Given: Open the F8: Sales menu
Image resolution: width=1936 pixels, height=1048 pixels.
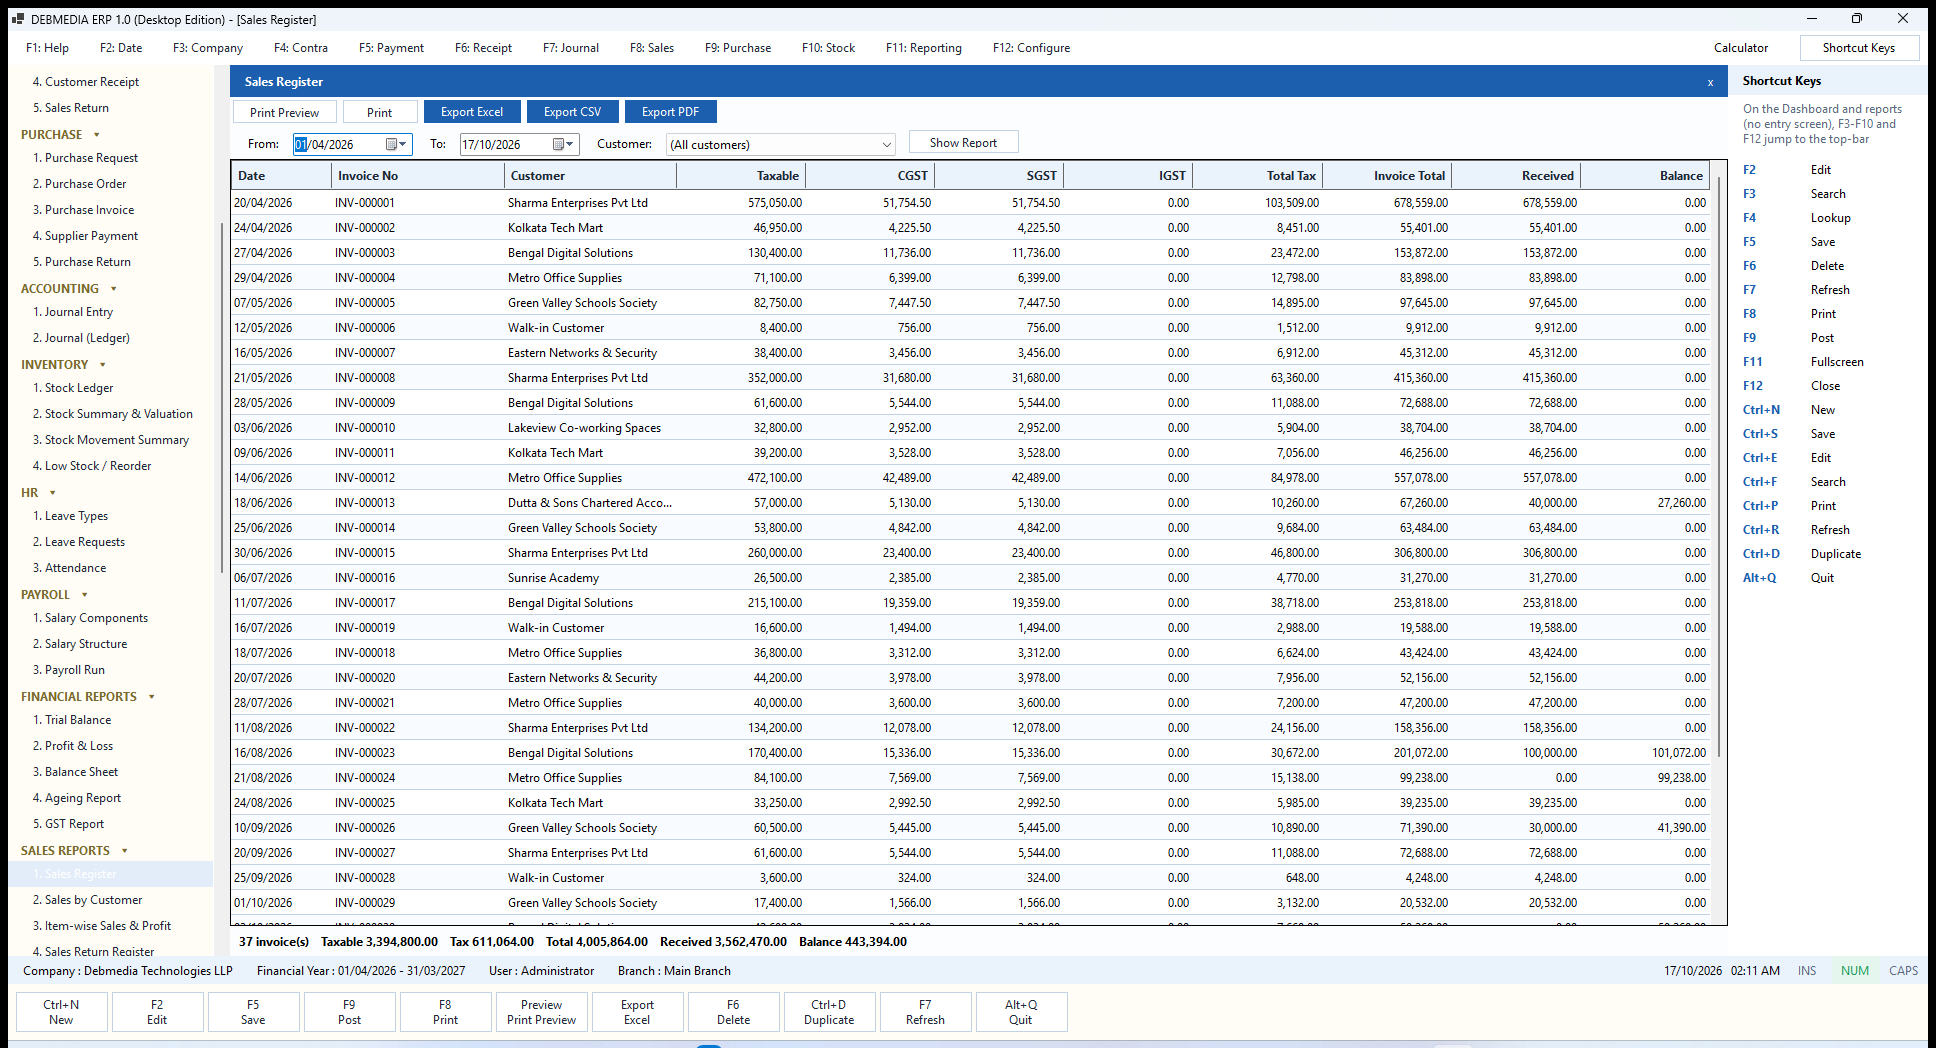Looking at the screenshot, I should coord(652,48).
